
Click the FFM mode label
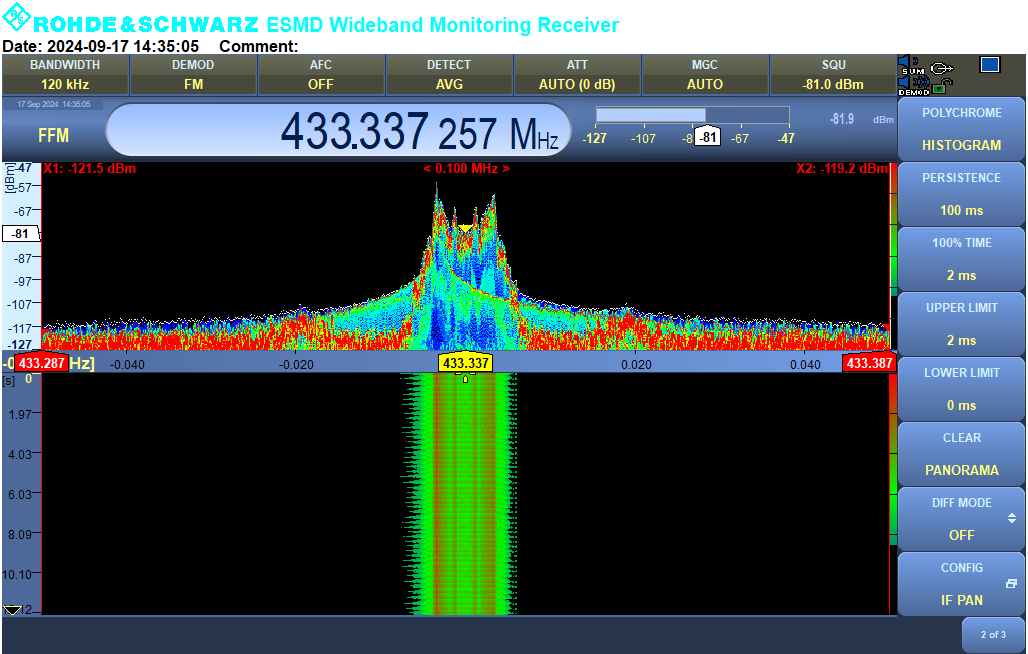(53, 136)
